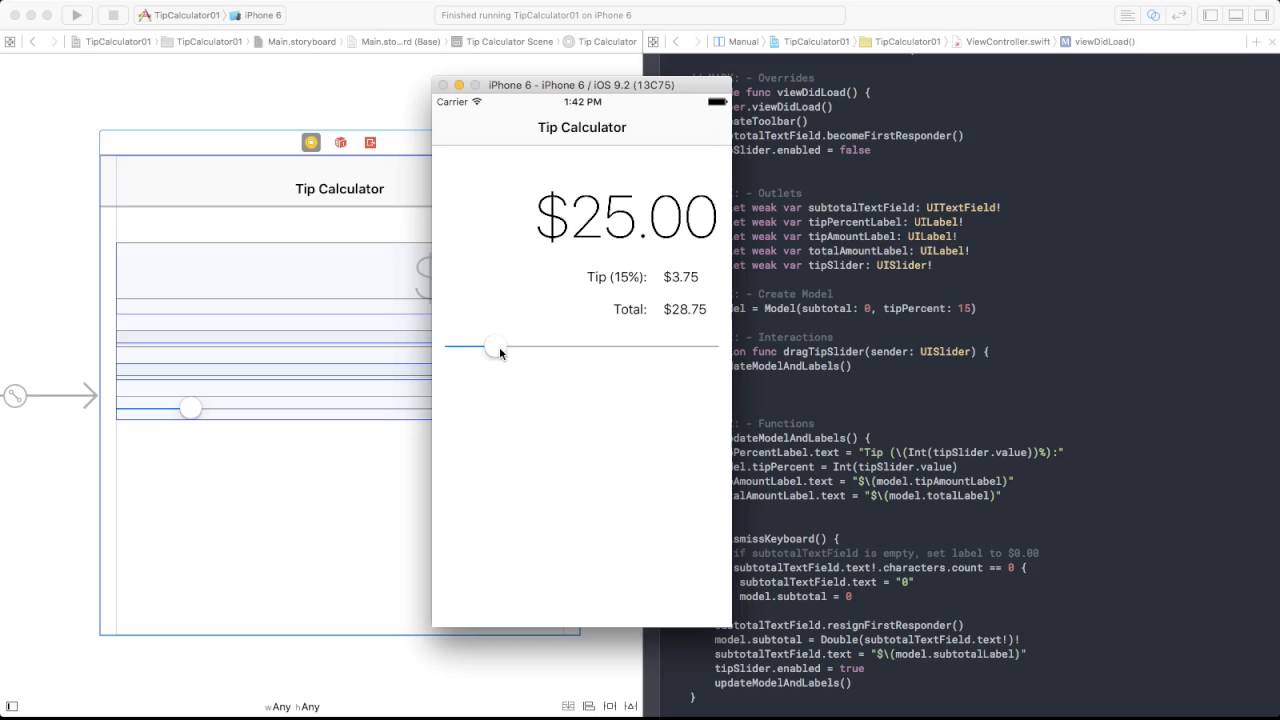This screenshot has width=1280, height=720.
Task: Click the Stop button in Xcode toolbar
Action: (113, 15)
